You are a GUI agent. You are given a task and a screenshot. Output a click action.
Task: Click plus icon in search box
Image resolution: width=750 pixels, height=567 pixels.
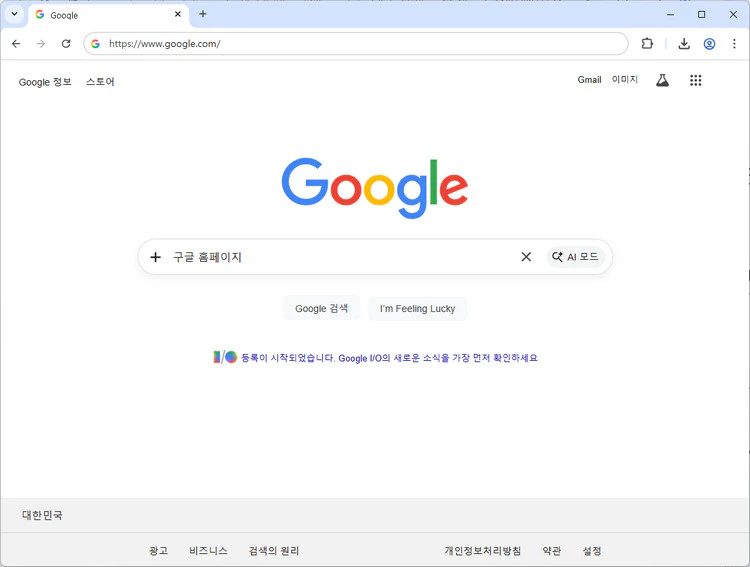[155, 257]
